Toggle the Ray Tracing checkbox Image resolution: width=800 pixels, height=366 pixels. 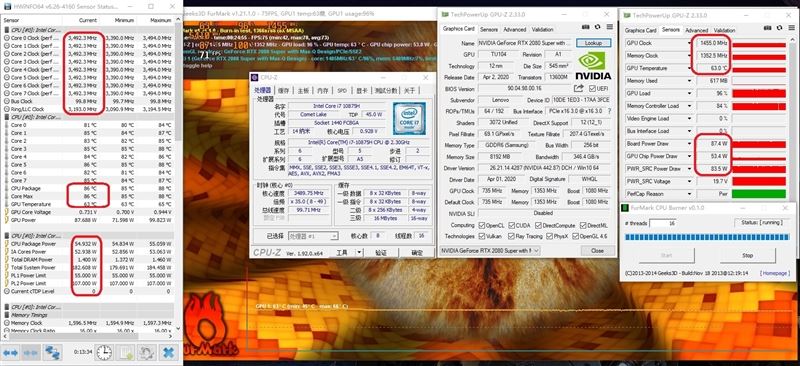512,236
